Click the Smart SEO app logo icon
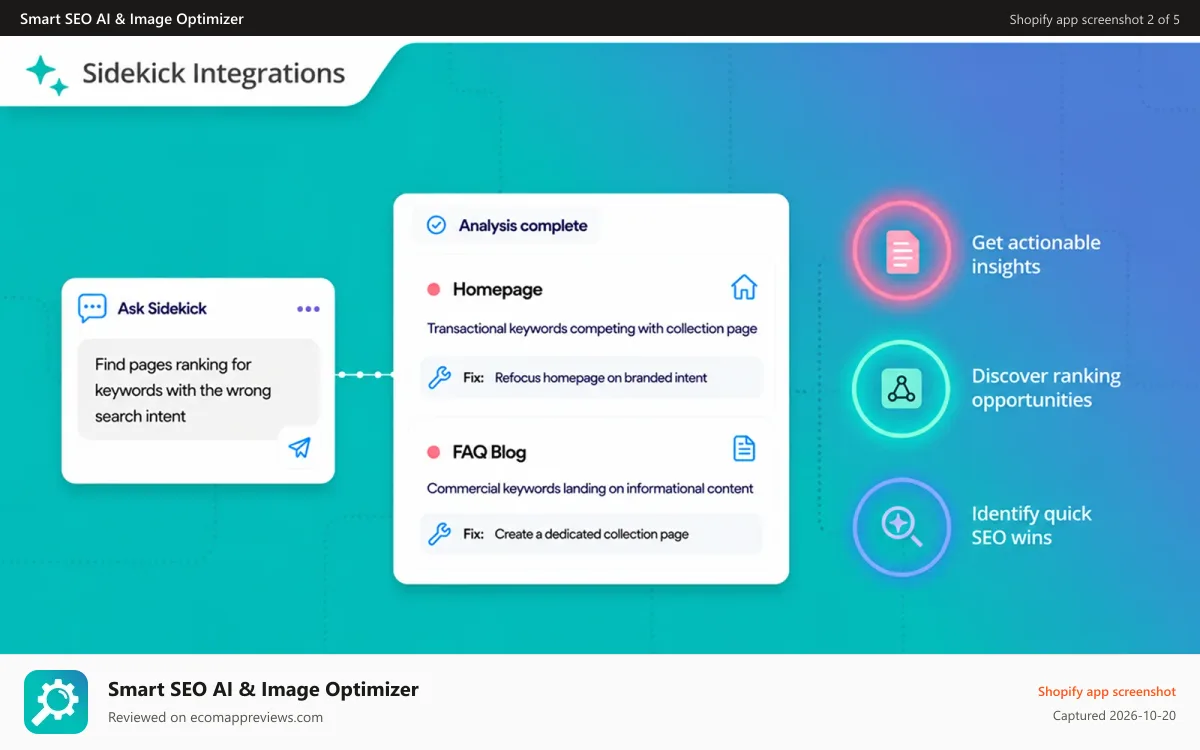Screen dimensions: 1200x750 tap(56, 702)
